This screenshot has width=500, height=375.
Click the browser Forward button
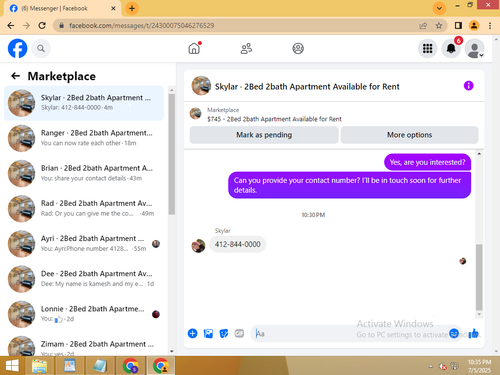tap(26, 26)
